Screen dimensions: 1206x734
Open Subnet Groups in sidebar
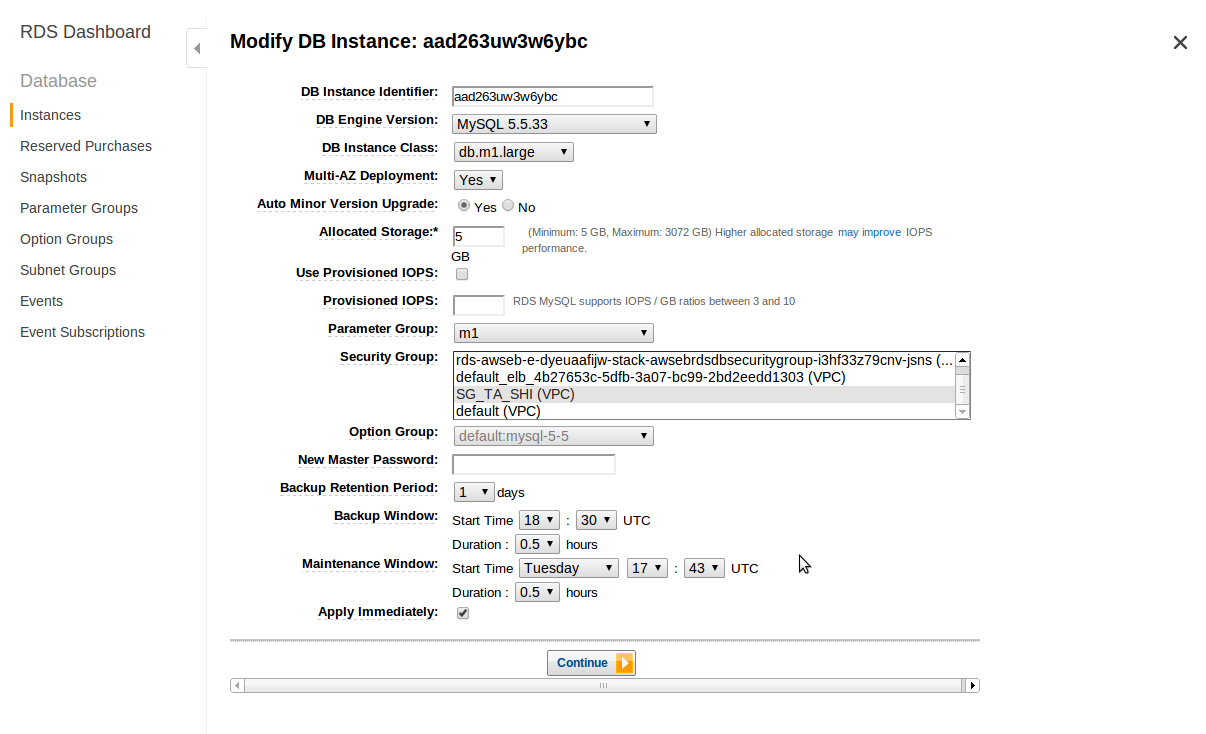[68, 270]
